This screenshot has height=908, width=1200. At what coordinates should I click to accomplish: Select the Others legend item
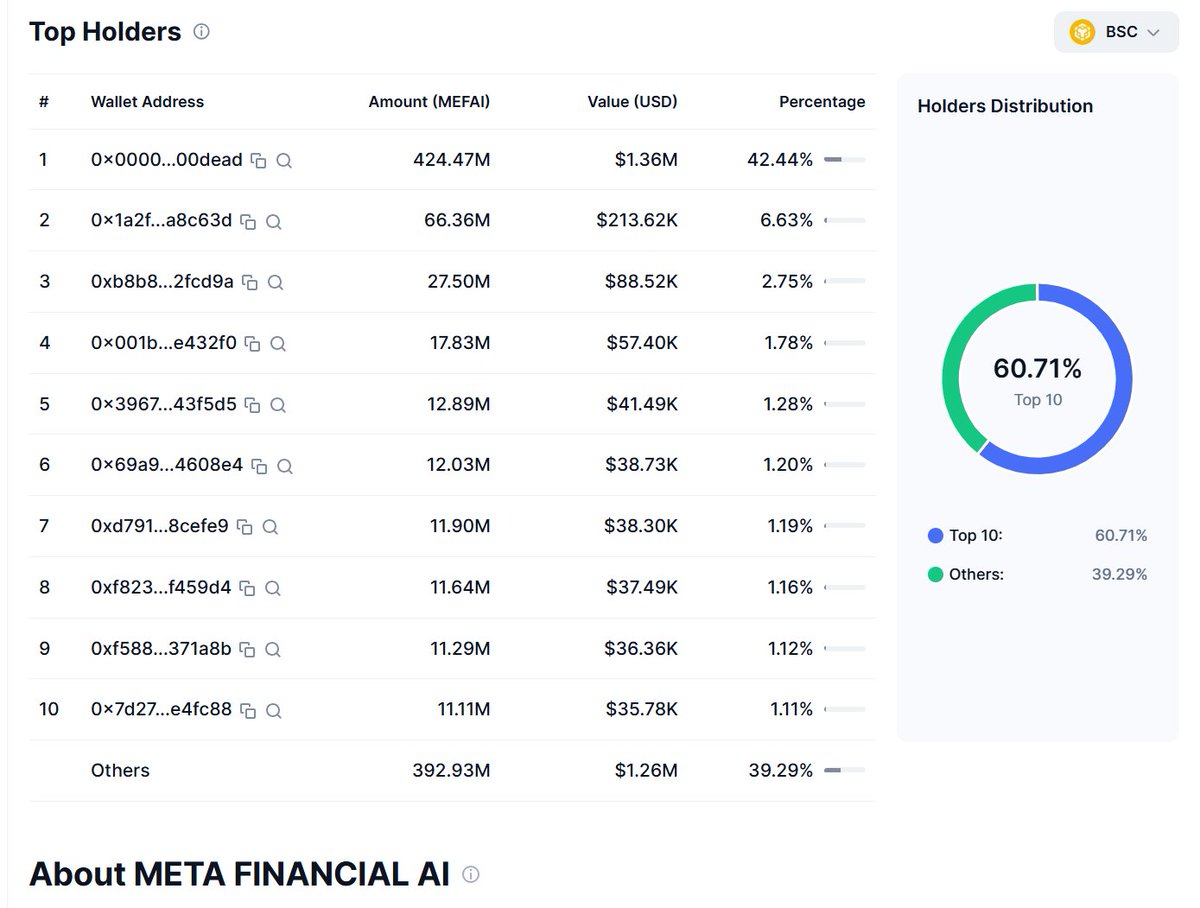click(x=968, y=574)
